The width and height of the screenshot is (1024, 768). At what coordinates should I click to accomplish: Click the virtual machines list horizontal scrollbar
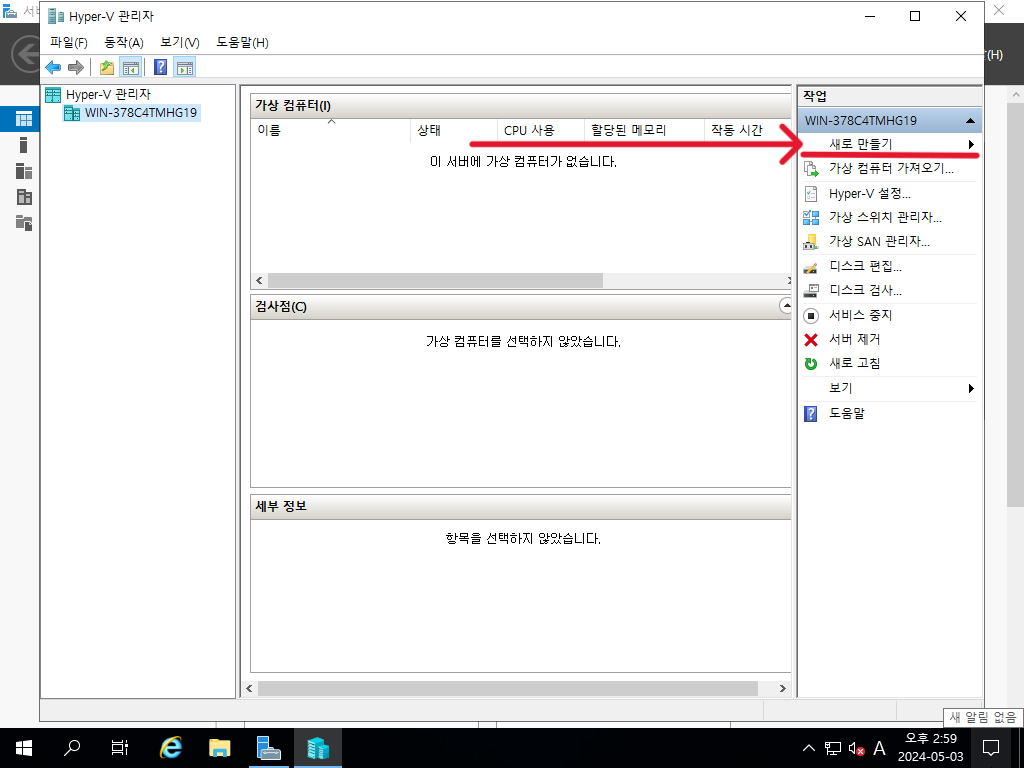pos(435,281)
